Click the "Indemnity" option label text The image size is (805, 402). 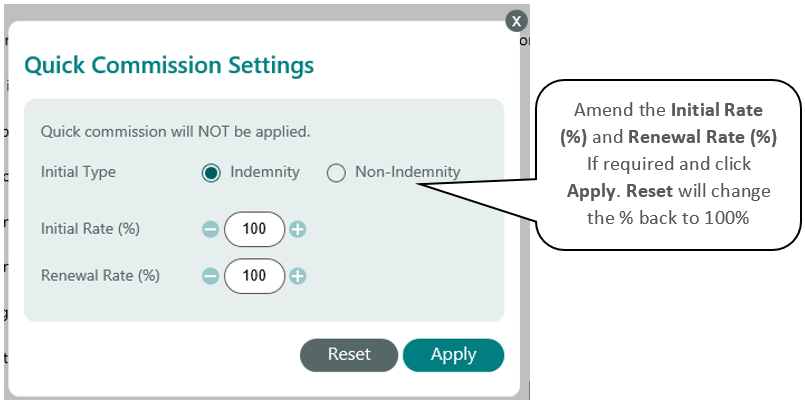264,172
